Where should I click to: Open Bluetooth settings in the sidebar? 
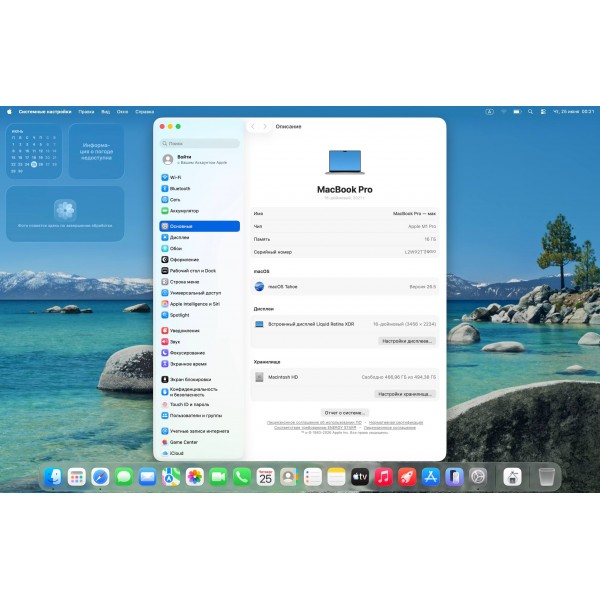199,189
